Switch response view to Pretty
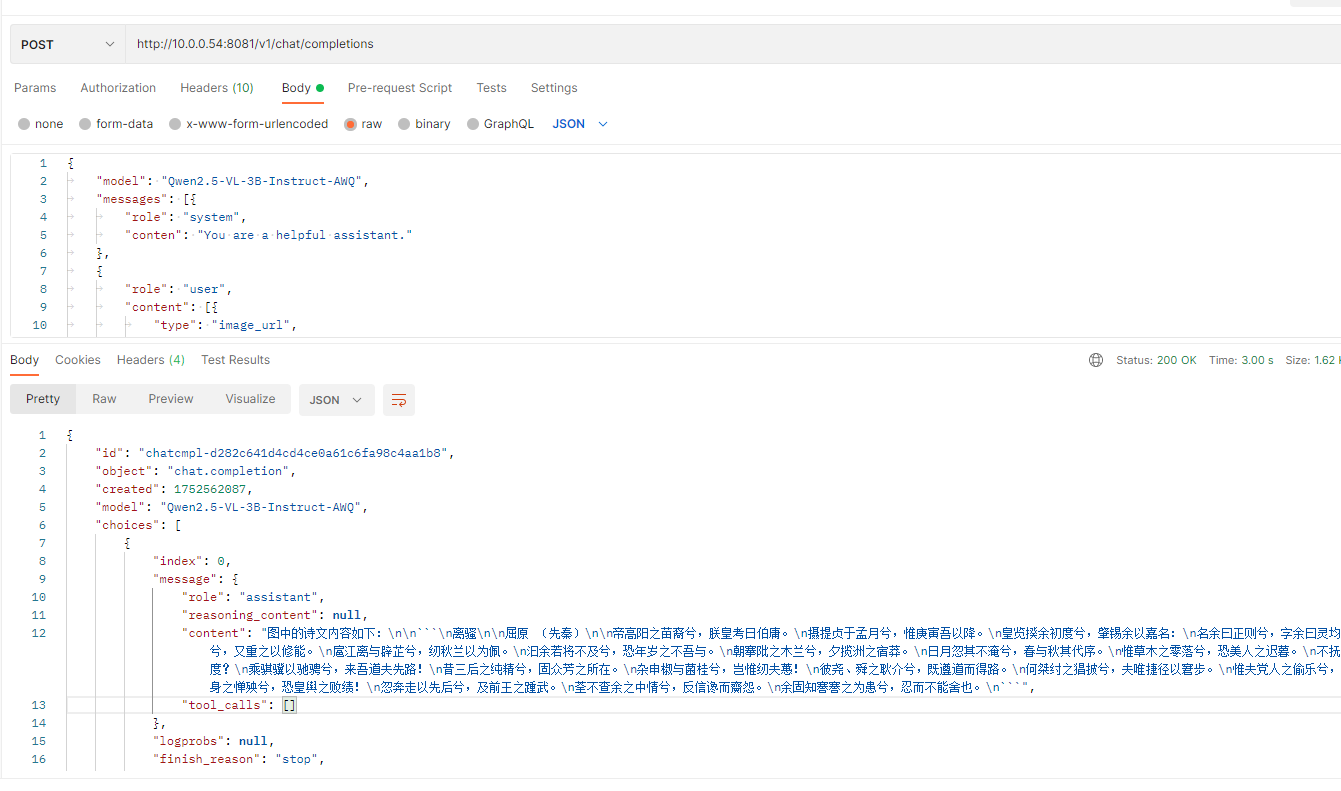The width and height of the screenshot is (1341, 791). coord(43,399)
